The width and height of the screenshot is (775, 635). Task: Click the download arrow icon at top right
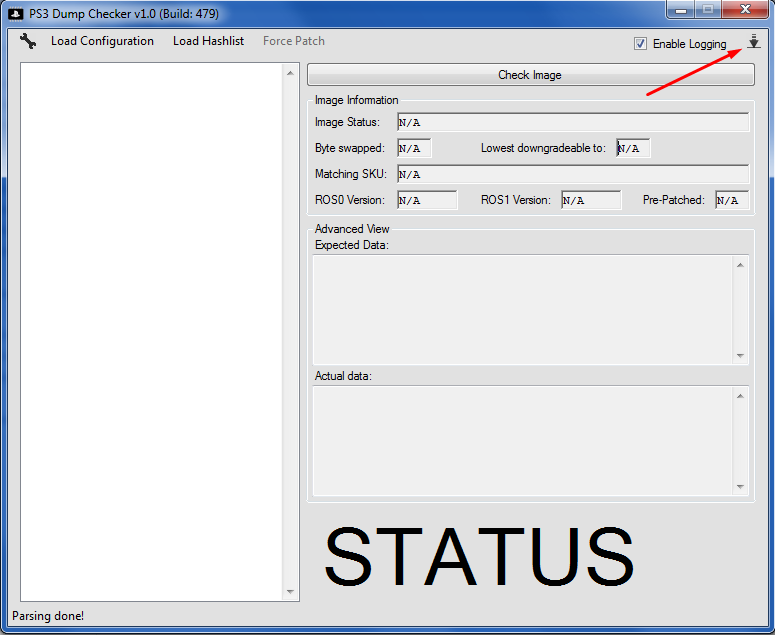click(x=754, y=42)
